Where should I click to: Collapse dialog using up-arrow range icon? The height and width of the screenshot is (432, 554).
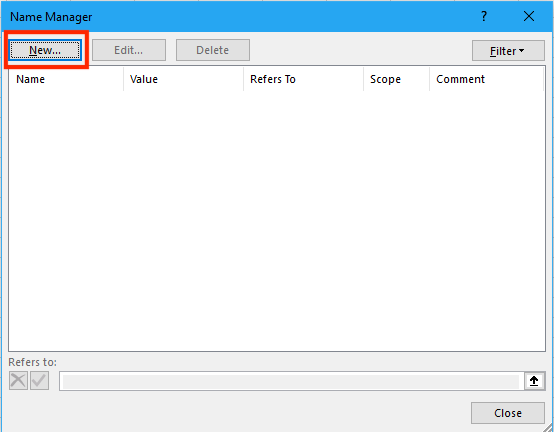coord(534,381)
